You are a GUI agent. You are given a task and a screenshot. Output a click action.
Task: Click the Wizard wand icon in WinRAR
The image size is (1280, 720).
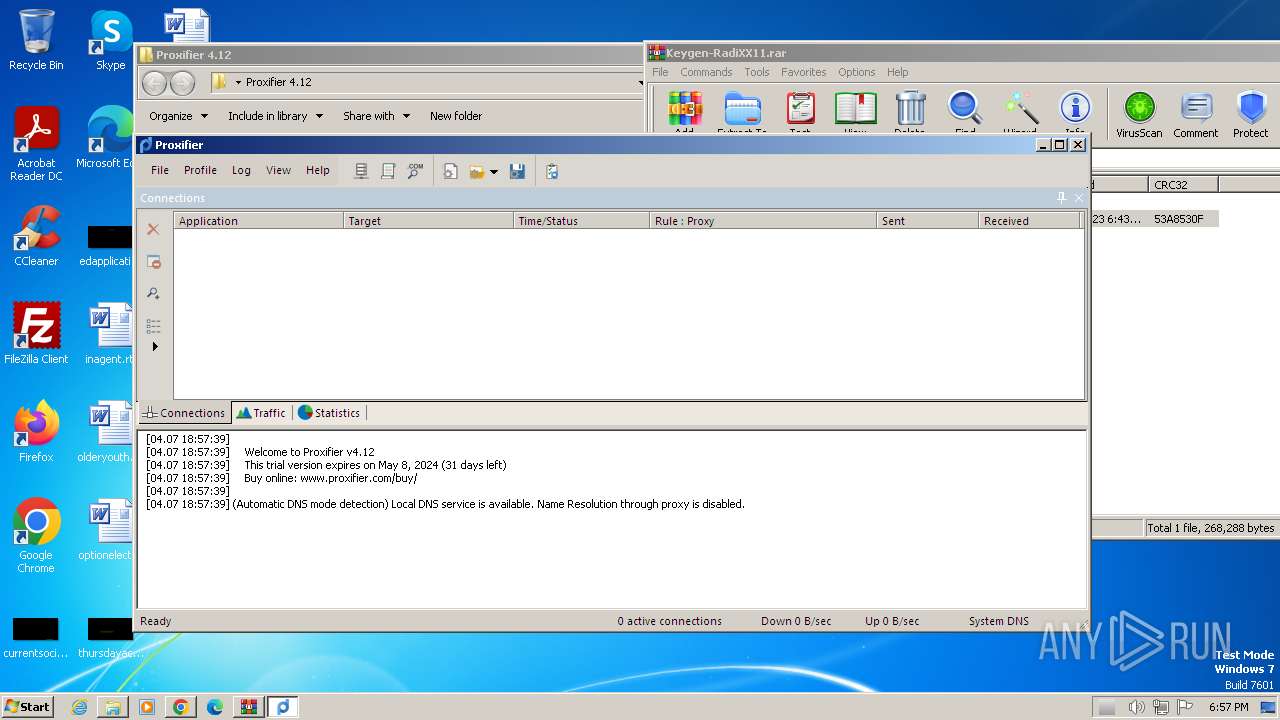(1020, 111)
